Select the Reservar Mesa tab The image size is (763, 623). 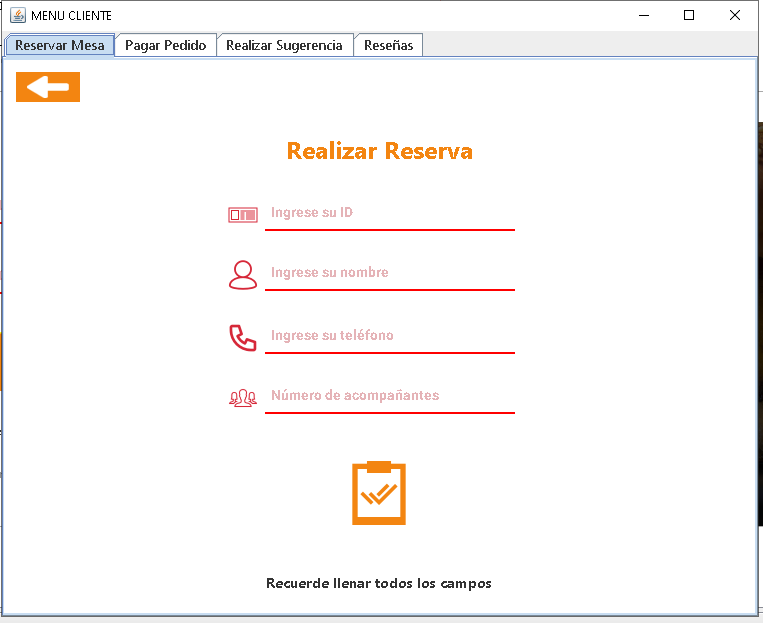click(60, 45)
